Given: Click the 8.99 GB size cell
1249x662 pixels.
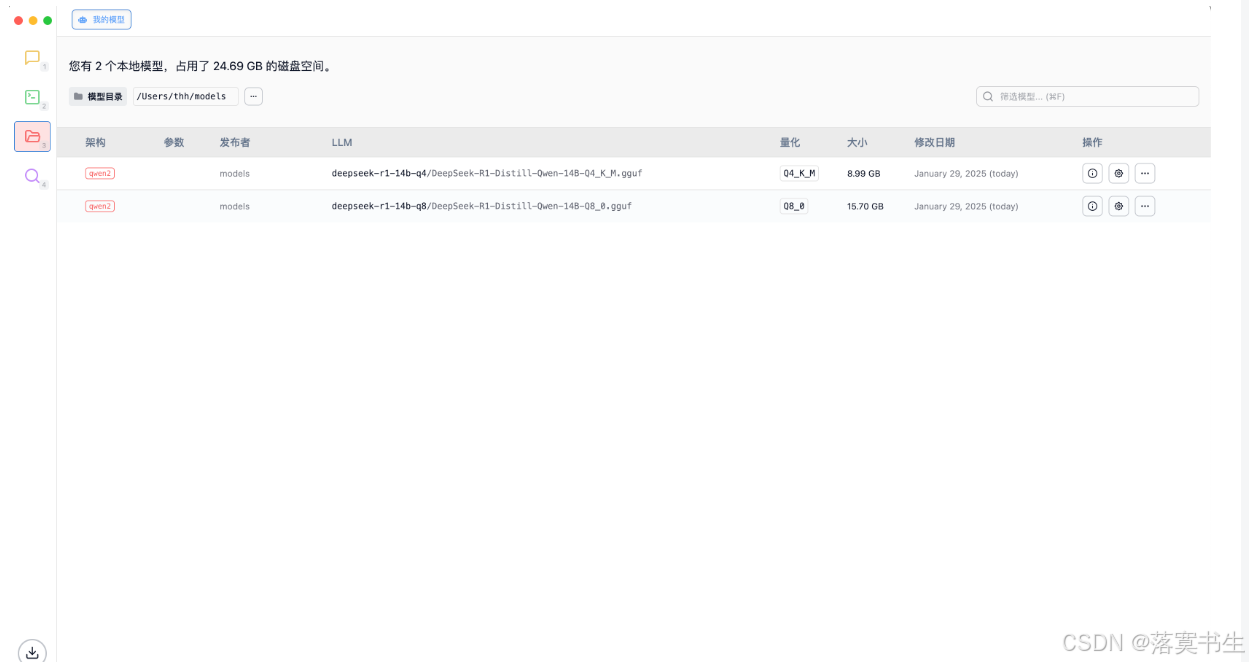Looking at the screenshot, I should coord(864,173).
